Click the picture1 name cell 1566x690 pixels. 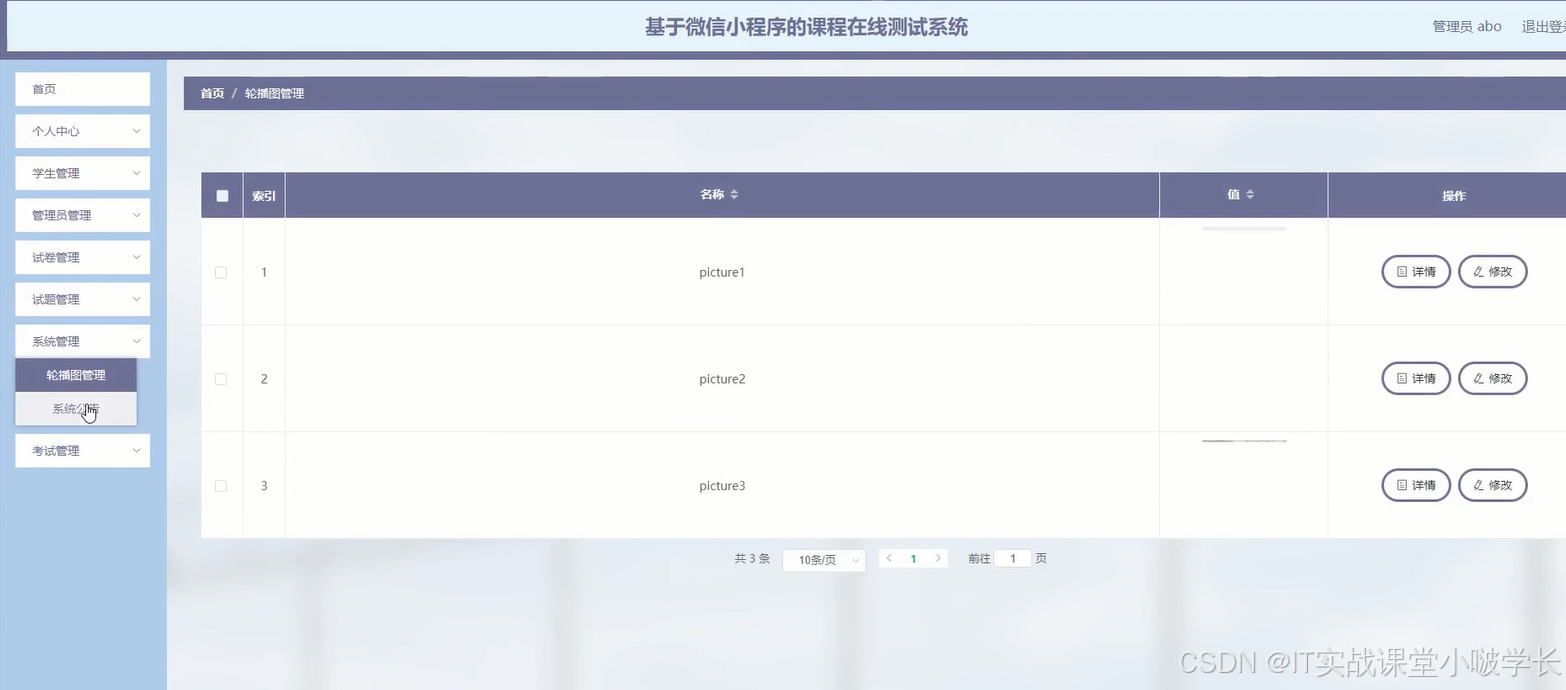[722, 272]
